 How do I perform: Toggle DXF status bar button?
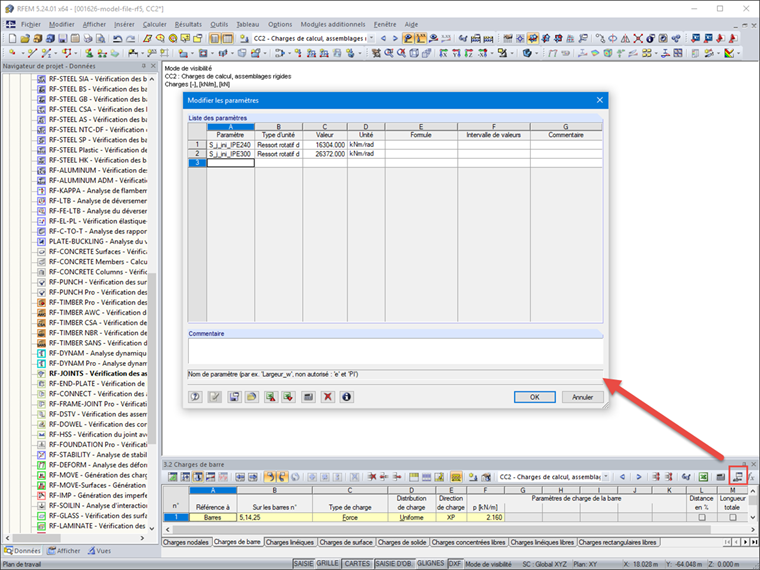455,564
